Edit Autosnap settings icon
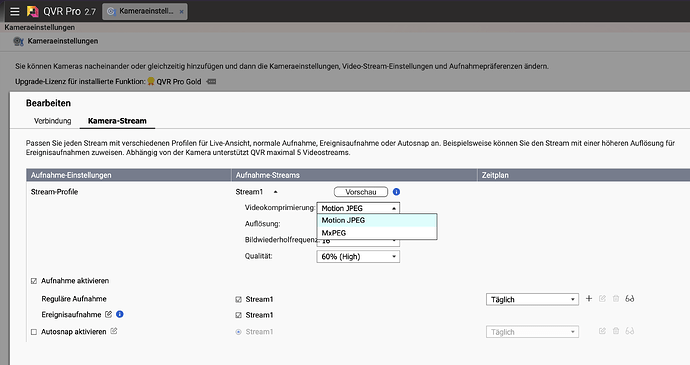 tap(114, 331)
